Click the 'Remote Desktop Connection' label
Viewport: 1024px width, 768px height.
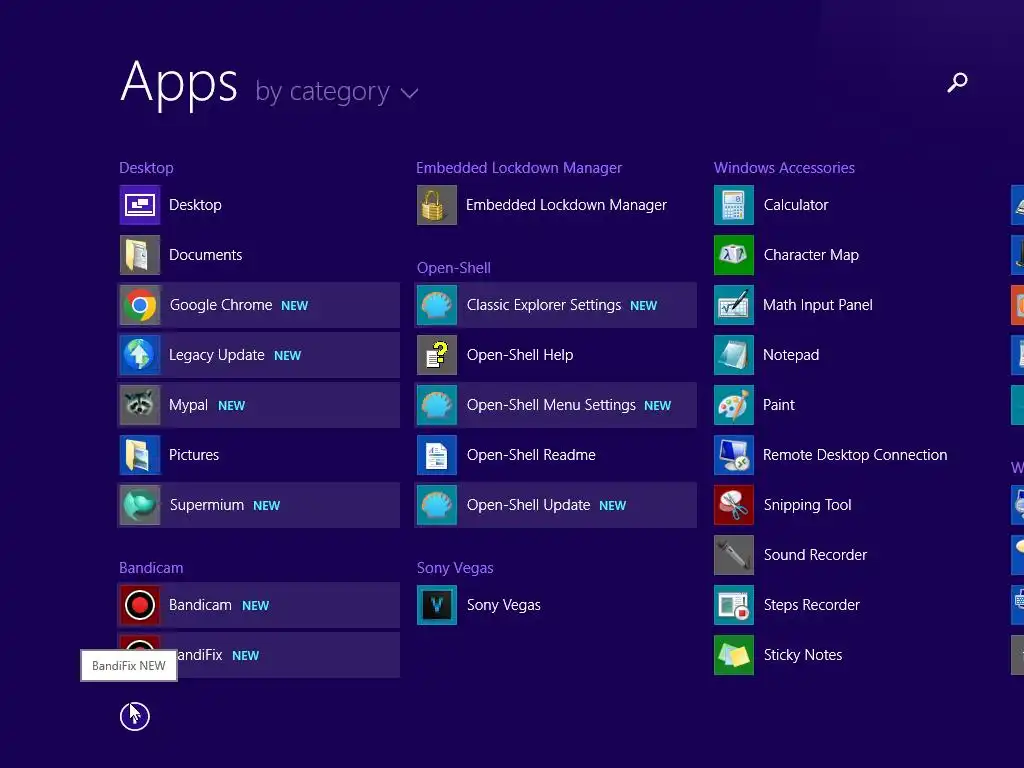pyautogui.click(x=855, y=455)
